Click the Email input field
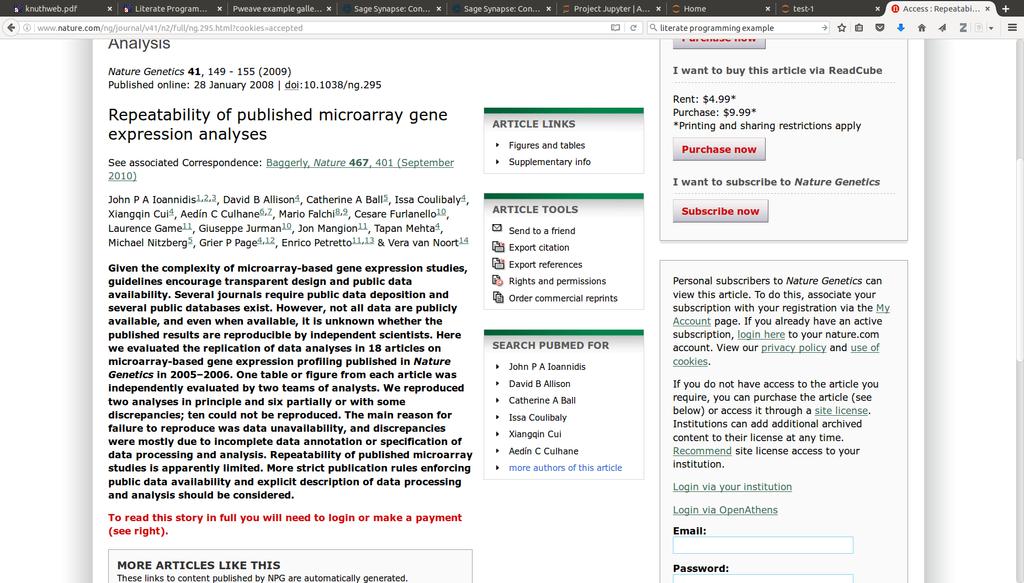This screenshot has height=583, width=1024. click(763, 545)
